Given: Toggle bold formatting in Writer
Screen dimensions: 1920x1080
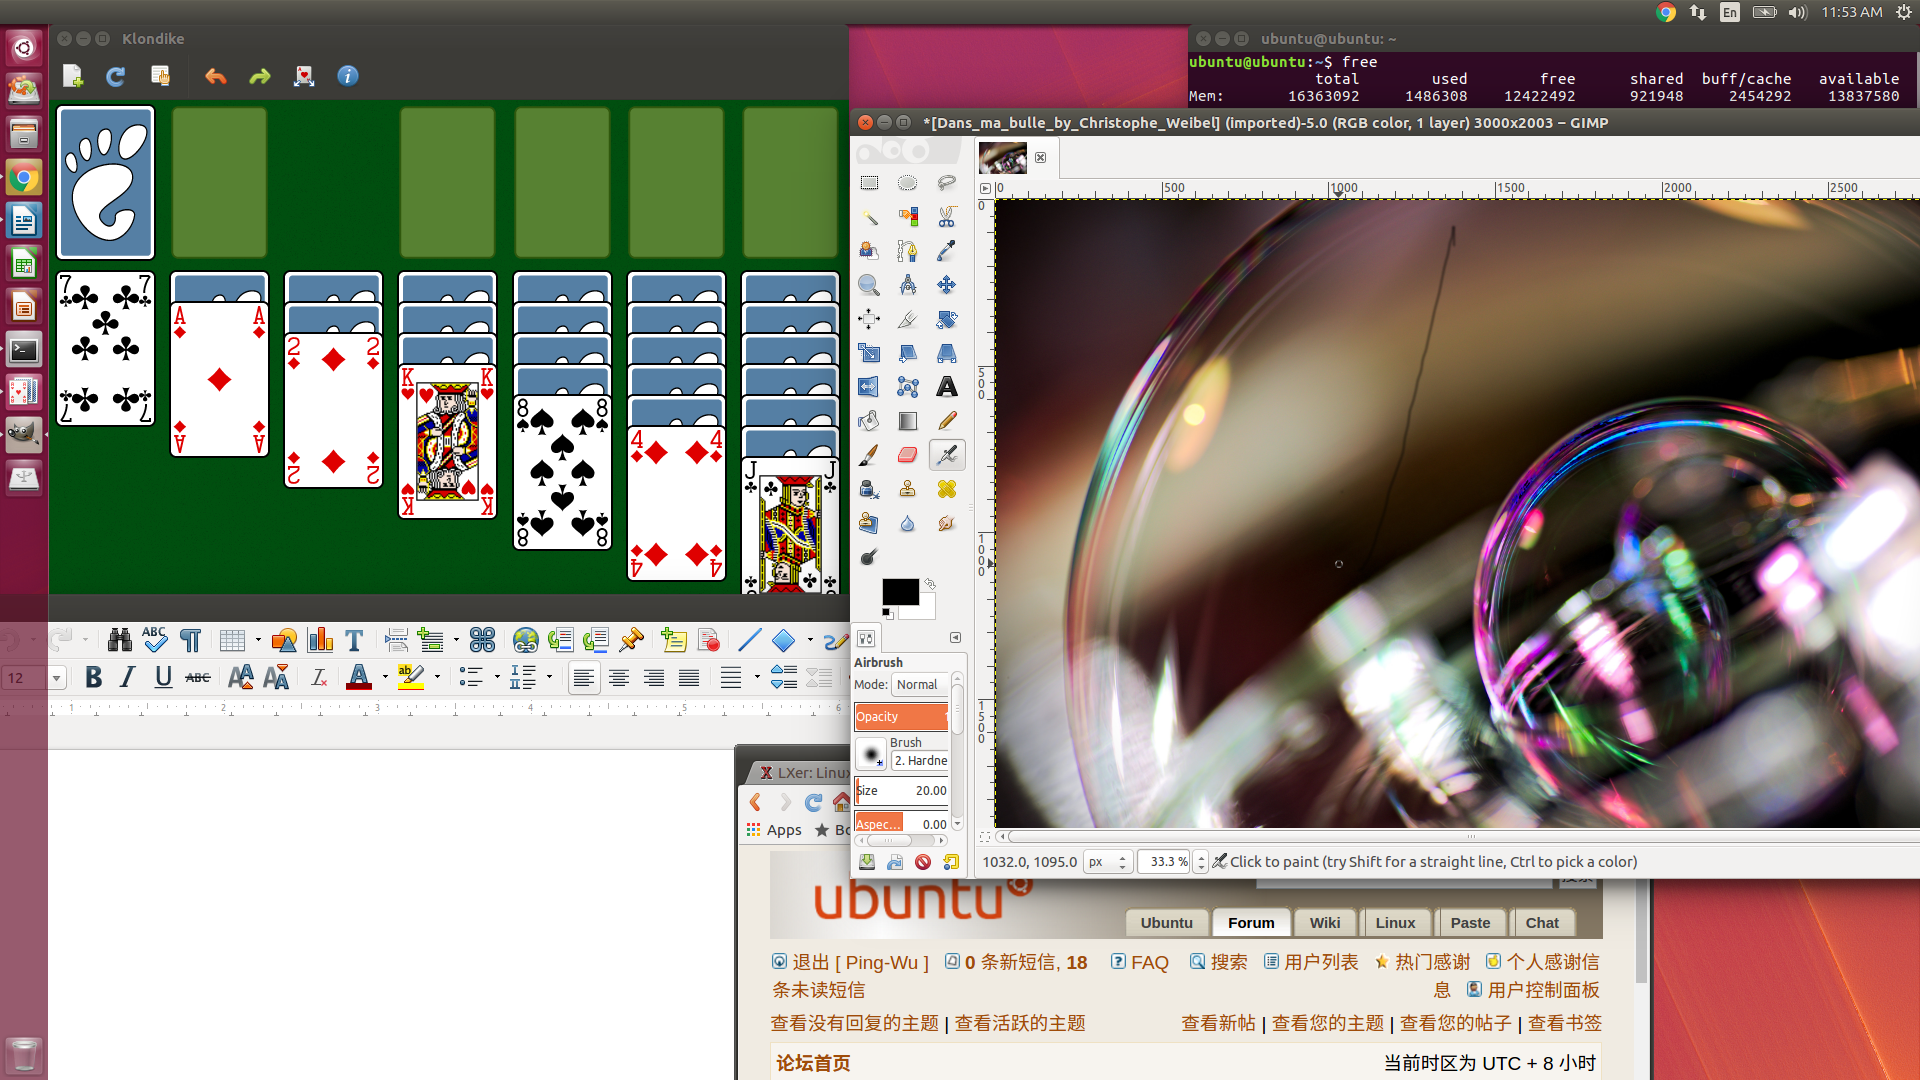Looking at the screenshot, I should point(93,678).
